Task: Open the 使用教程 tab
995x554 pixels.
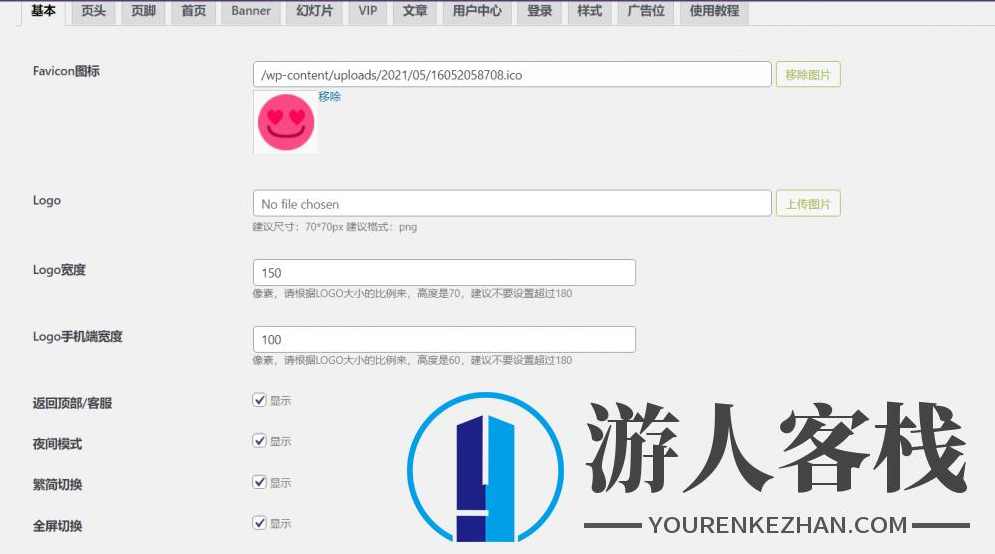Action: (x=715, y=11)
